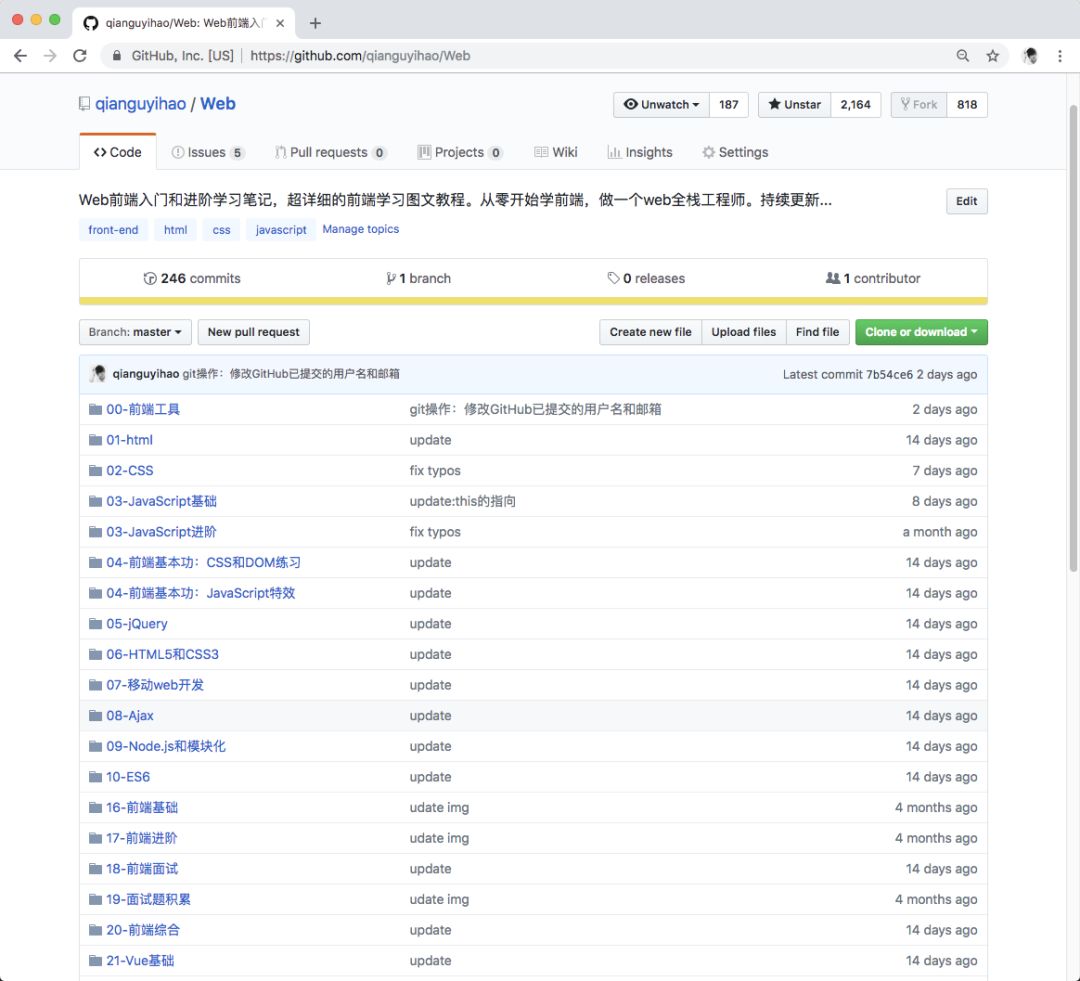Select the javascript topic tag
The height and width of the screenshot is (981, 1080).
(281, 230)
